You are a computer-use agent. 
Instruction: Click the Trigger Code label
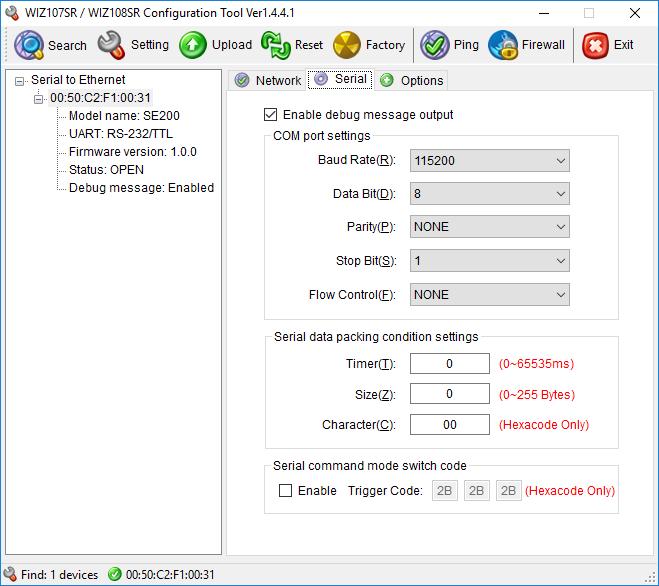(385, 491)
